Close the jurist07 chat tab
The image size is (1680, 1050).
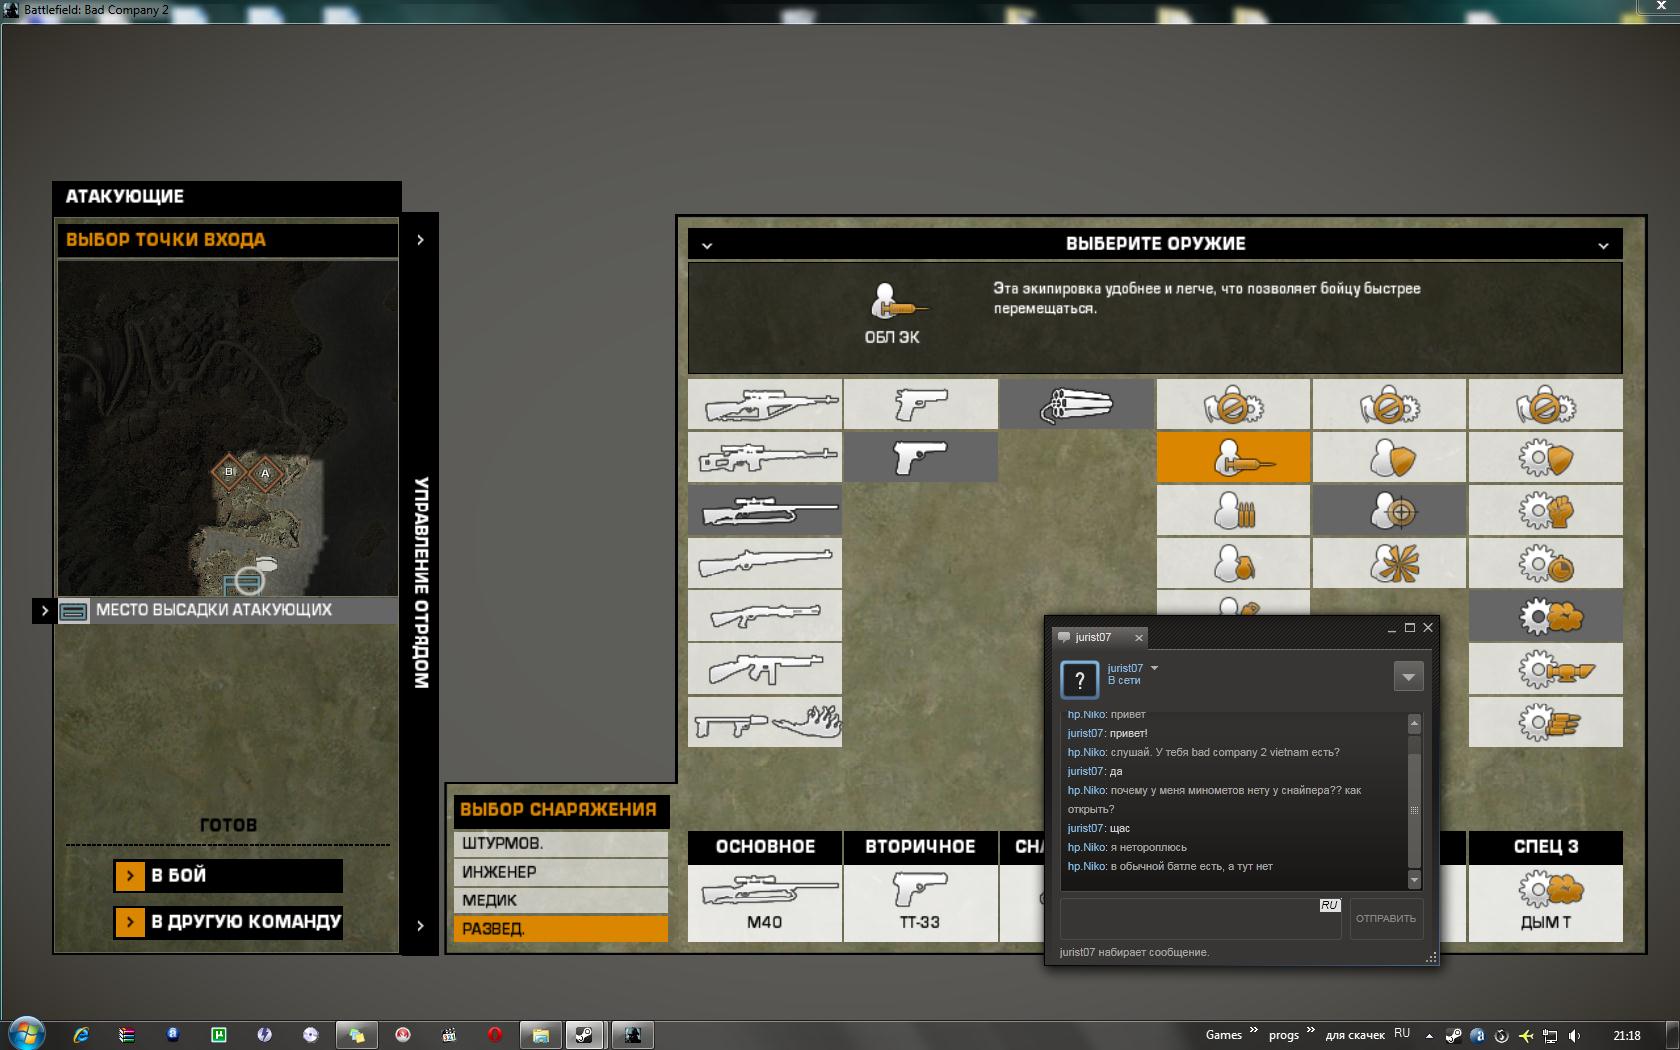[1138, 637]
